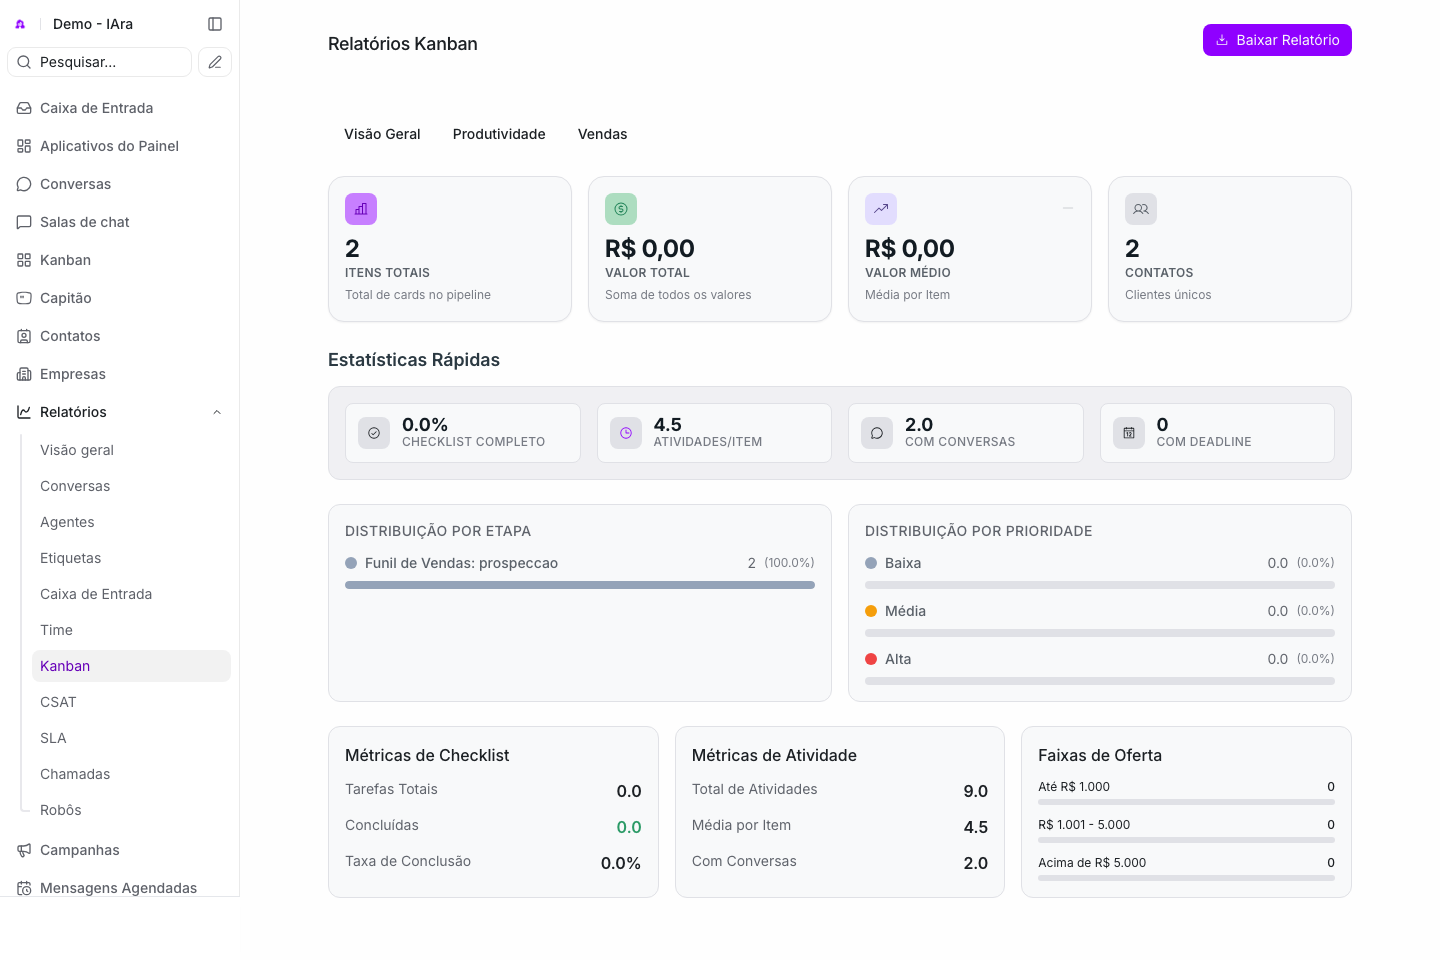Click the Atividades/Item clock icon

[626, 433]
